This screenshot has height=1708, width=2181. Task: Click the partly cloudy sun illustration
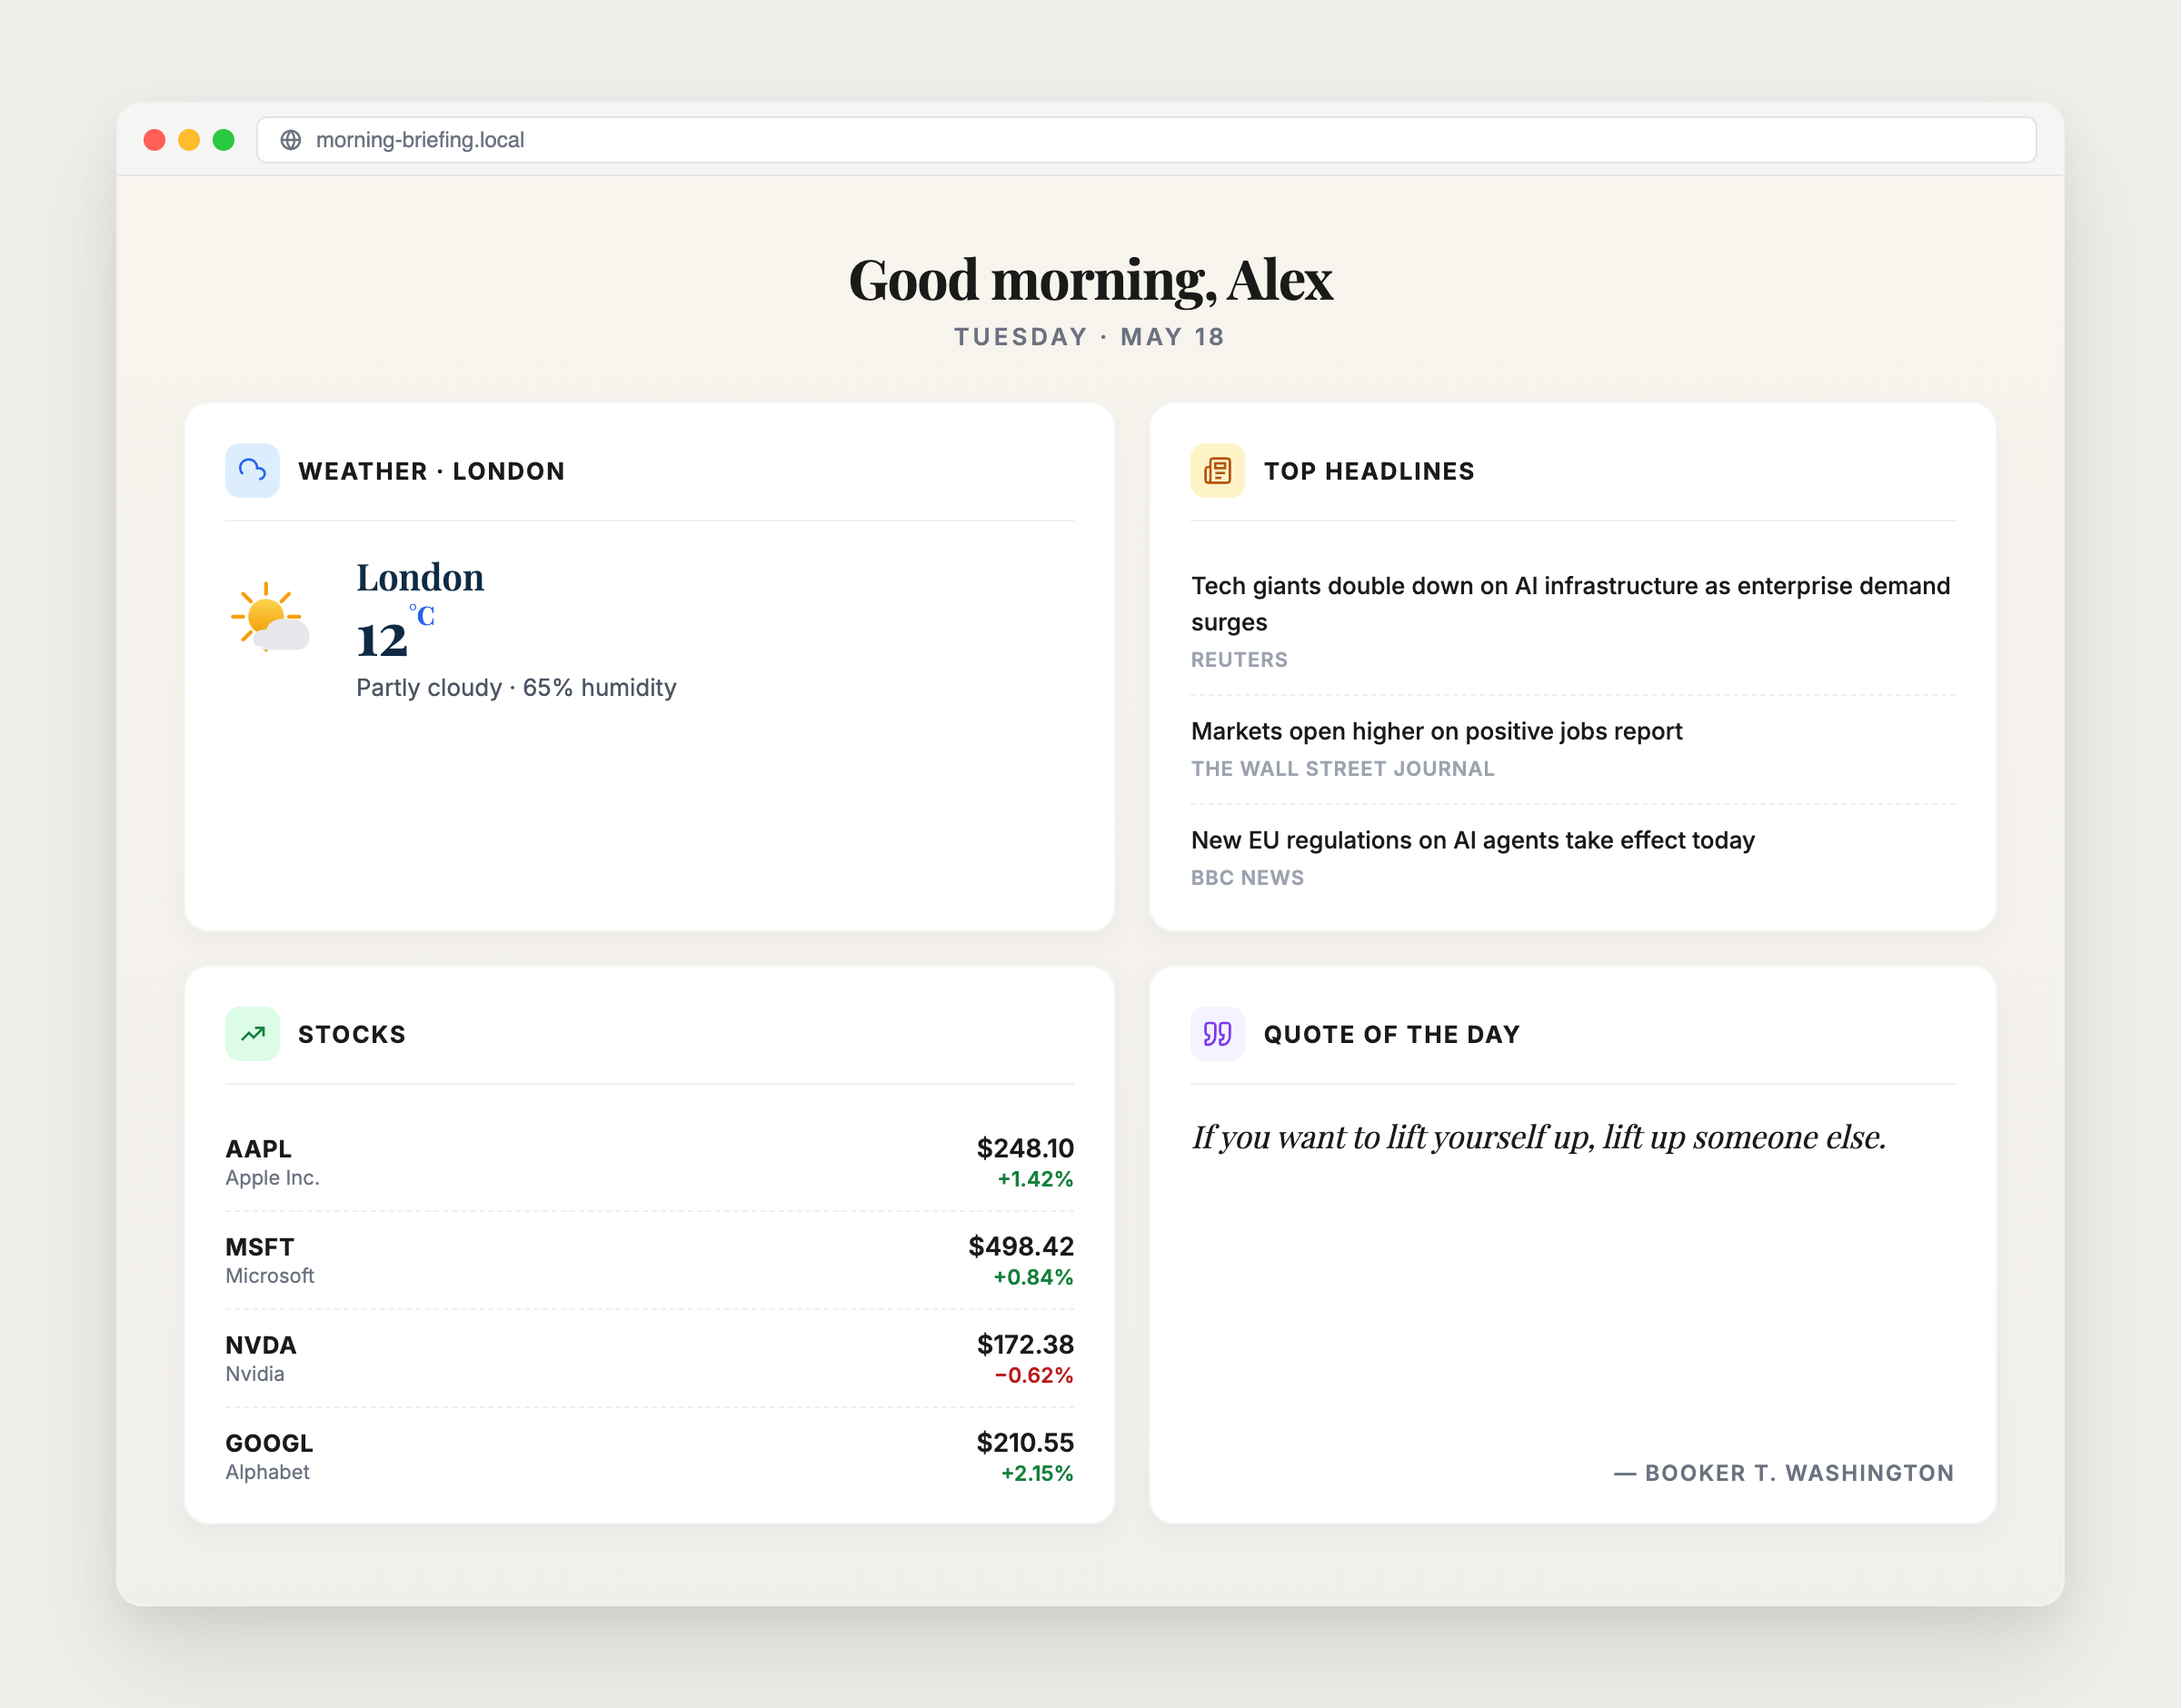(269, 617)
